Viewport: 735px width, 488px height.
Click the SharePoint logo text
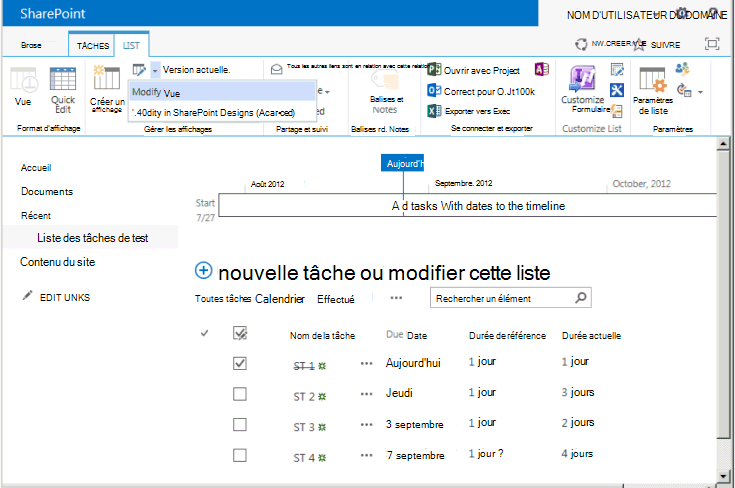tap(52, 14)
